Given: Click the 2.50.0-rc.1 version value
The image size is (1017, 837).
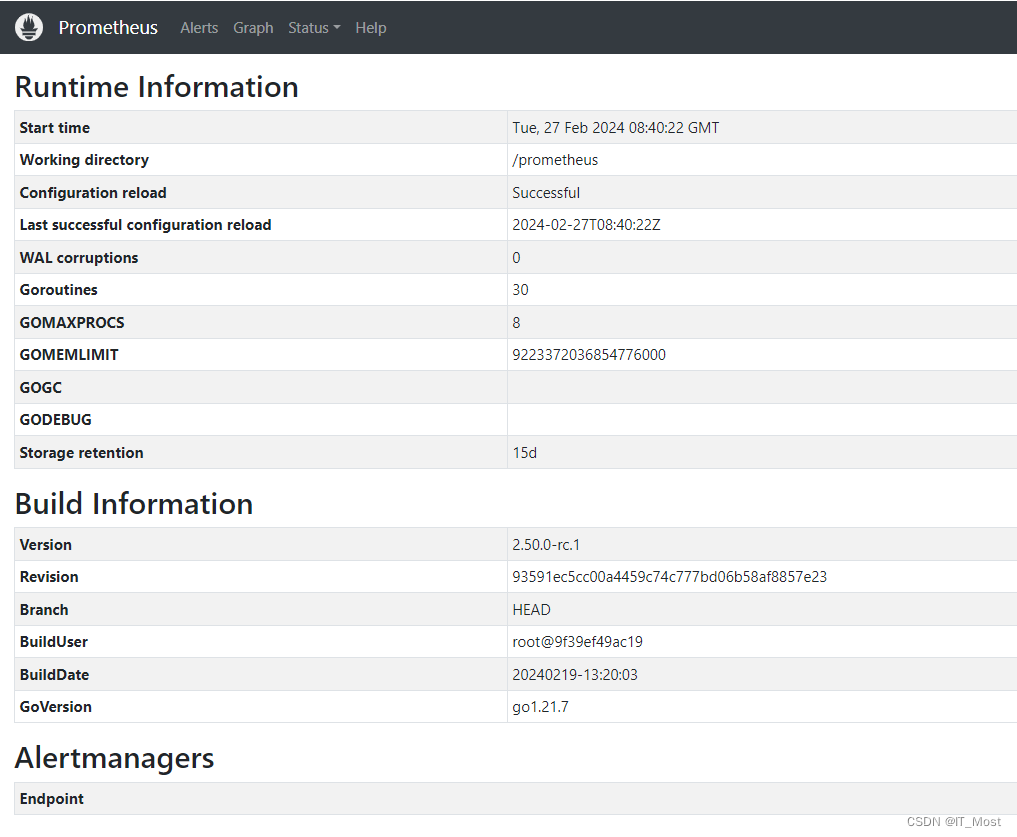Looking at the screenshot, I should click(x=546, y=544).
